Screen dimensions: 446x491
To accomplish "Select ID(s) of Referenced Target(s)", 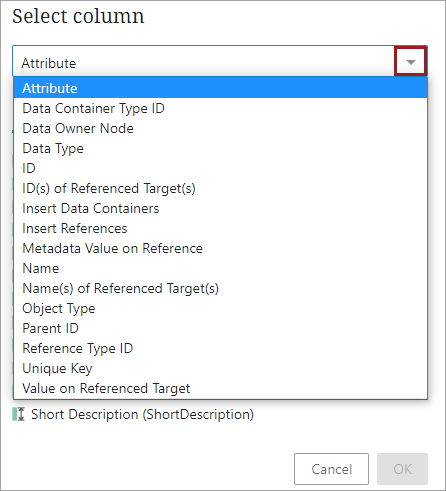I will click(x=220, y=188).
